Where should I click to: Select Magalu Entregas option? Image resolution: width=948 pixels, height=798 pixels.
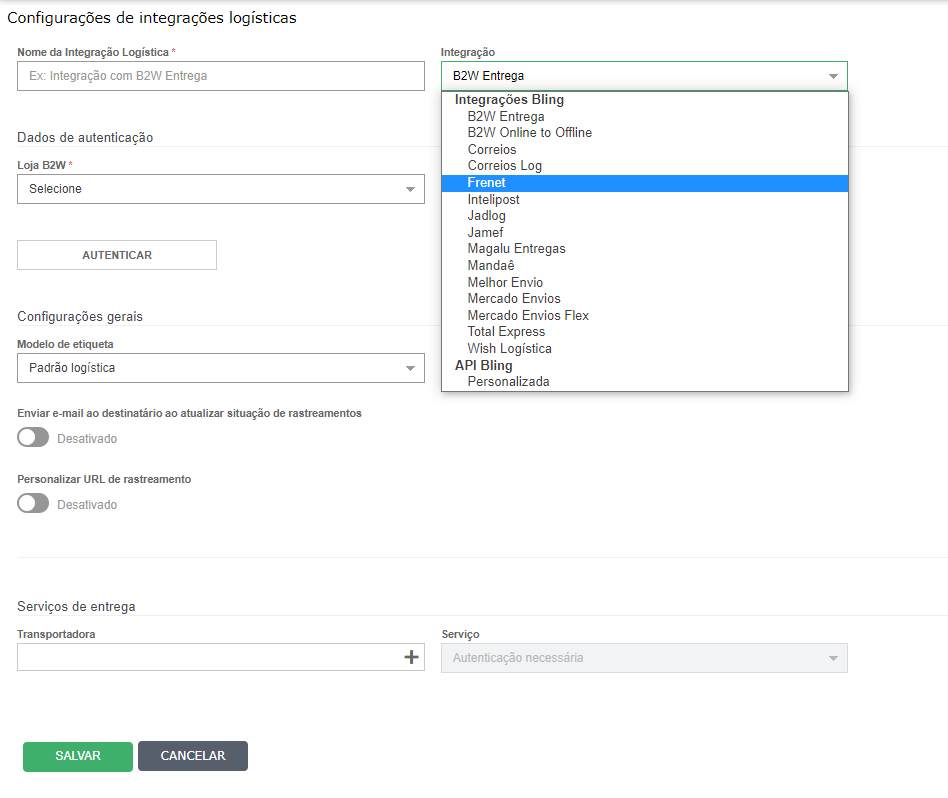point(516,248)
